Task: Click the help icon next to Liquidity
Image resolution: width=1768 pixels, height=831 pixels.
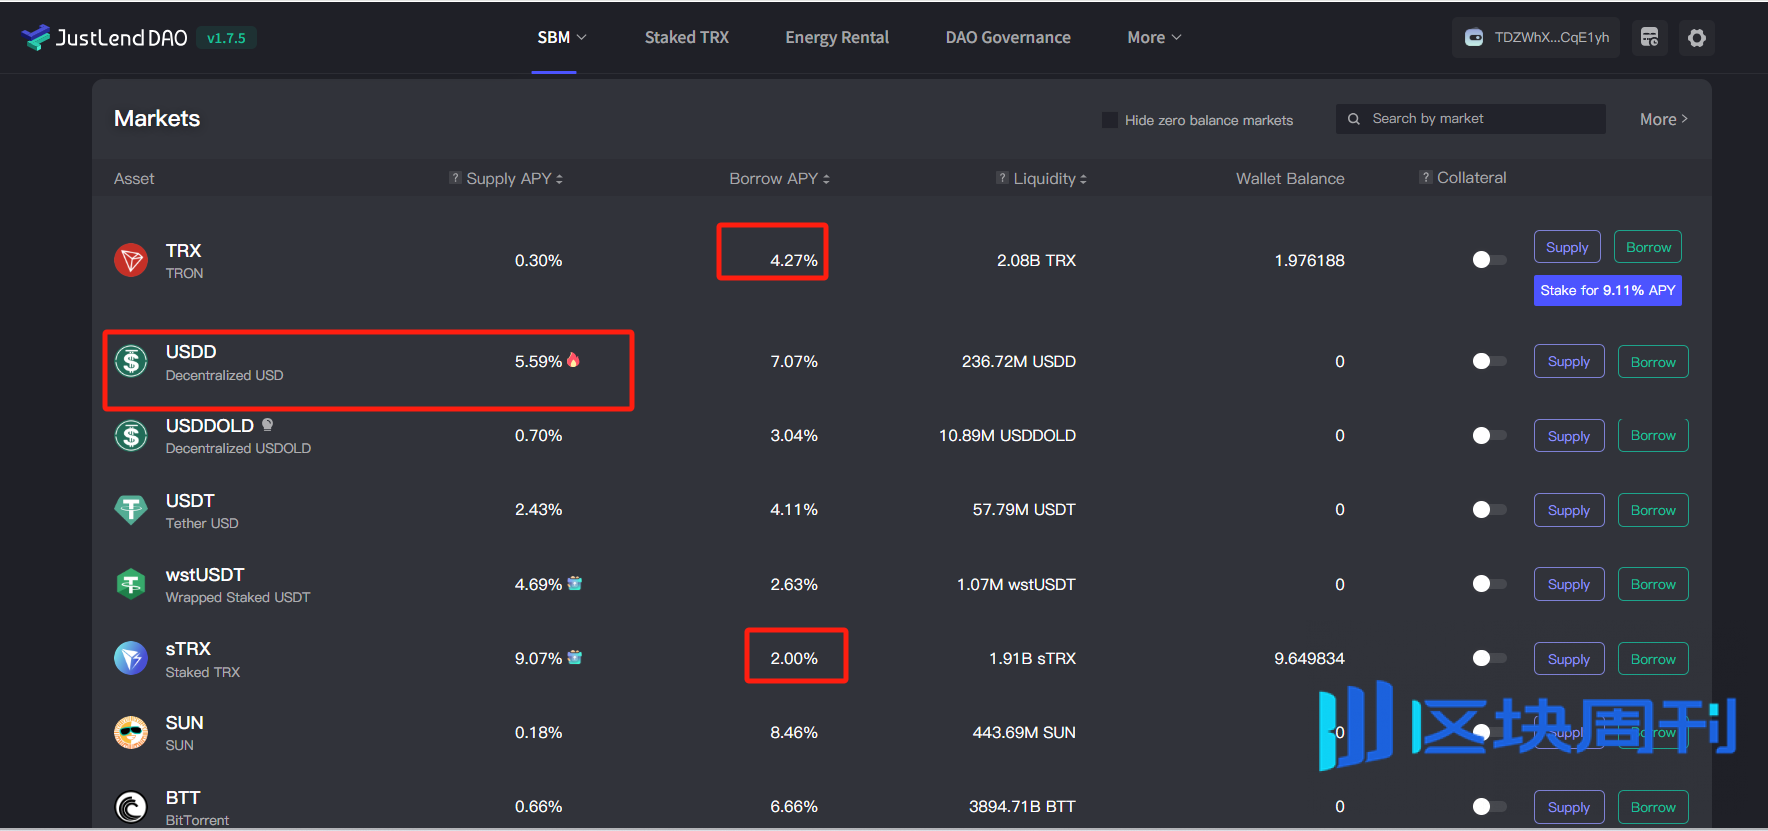Action: pos(1002,178)
